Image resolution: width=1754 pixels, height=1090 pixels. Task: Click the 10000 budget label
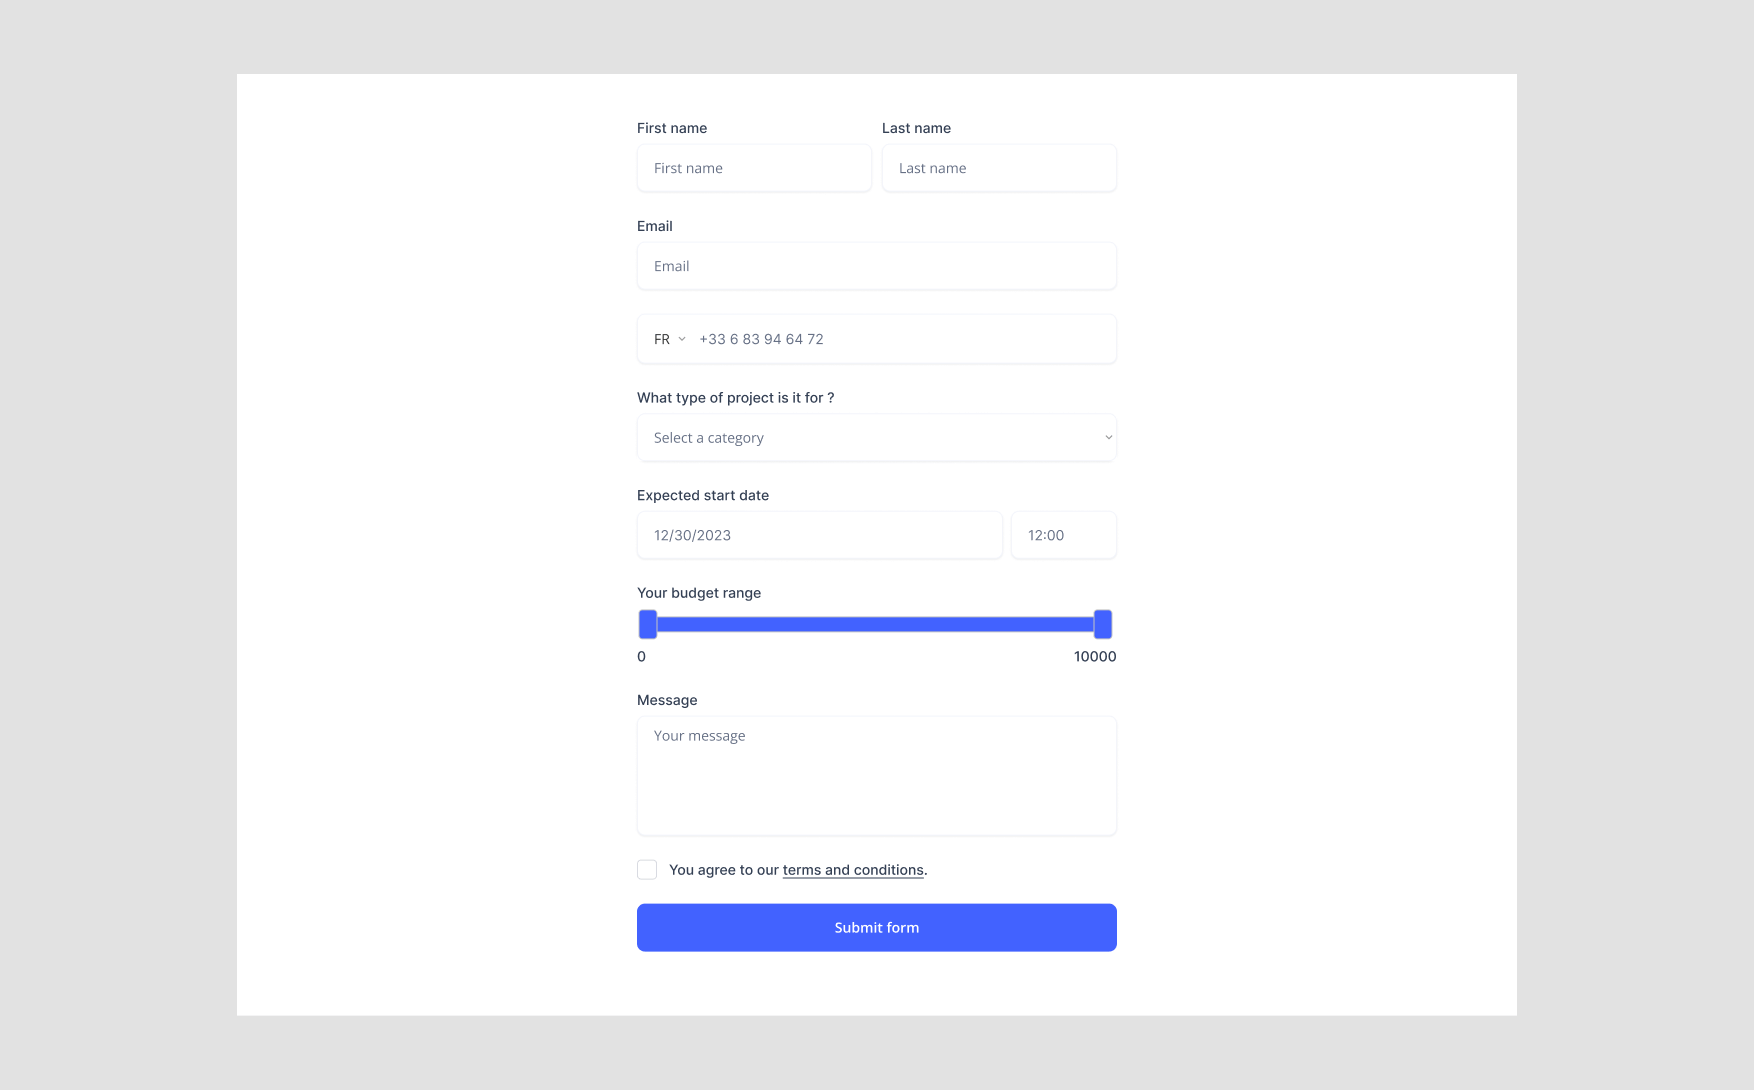click(x=1094, y=656)
